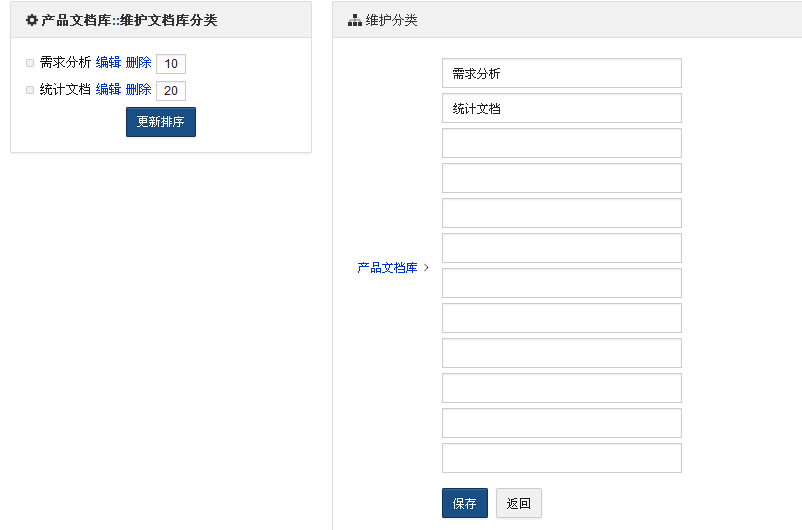Click the chevron arrow after 产品文档库
The image size is (802, 530).
[x=427, y=268]
